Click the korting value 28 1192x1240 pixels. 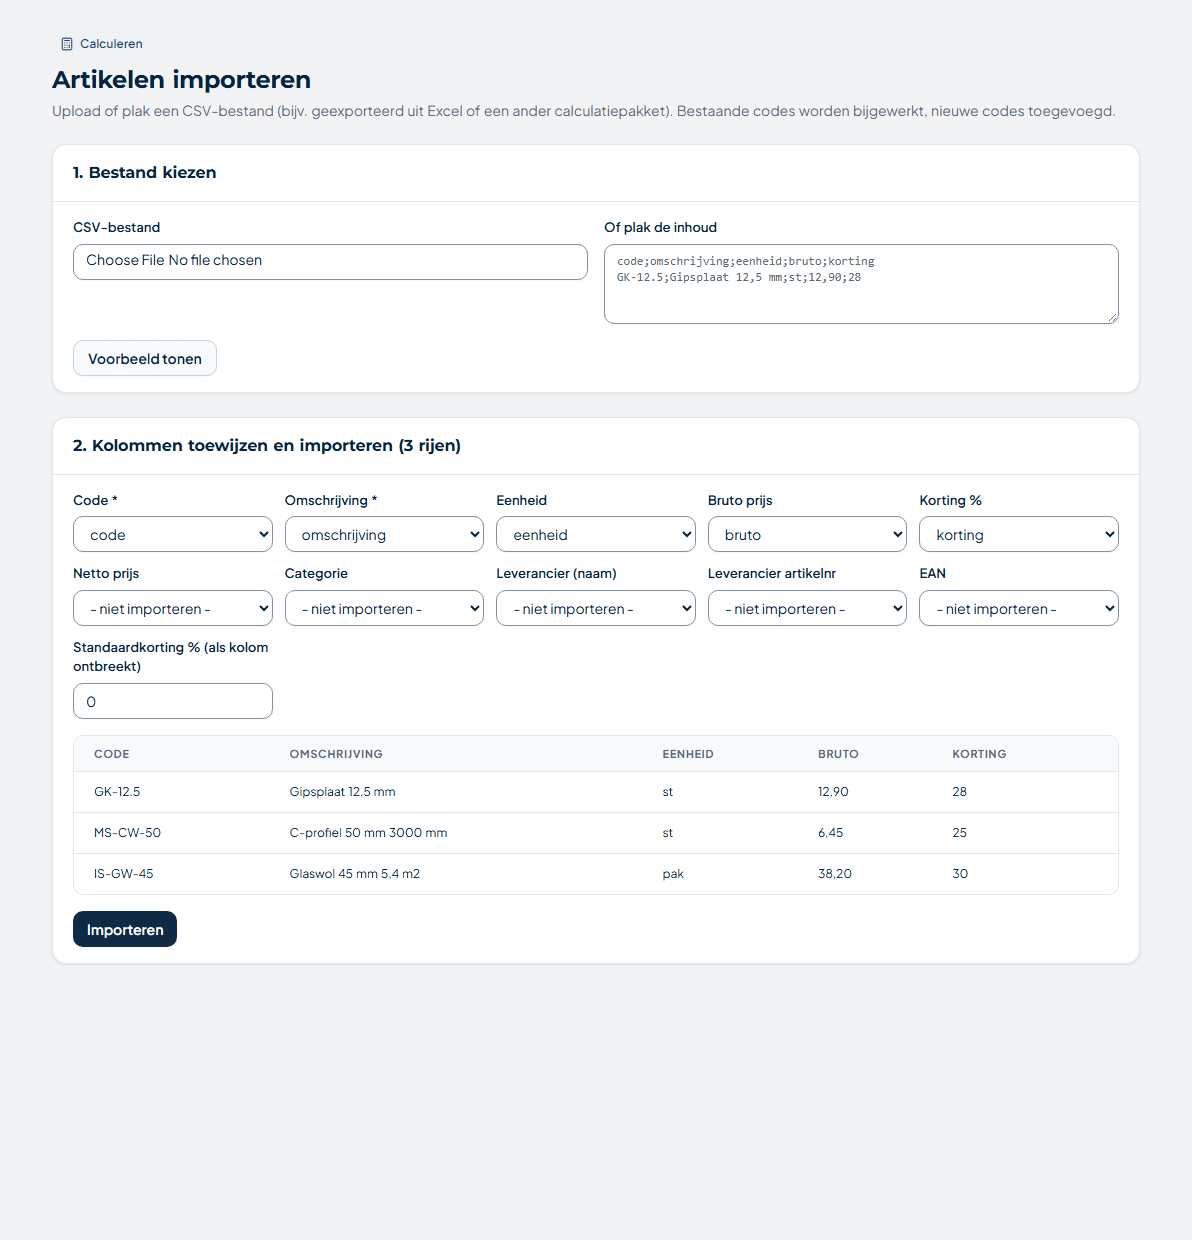pos(959,792)
